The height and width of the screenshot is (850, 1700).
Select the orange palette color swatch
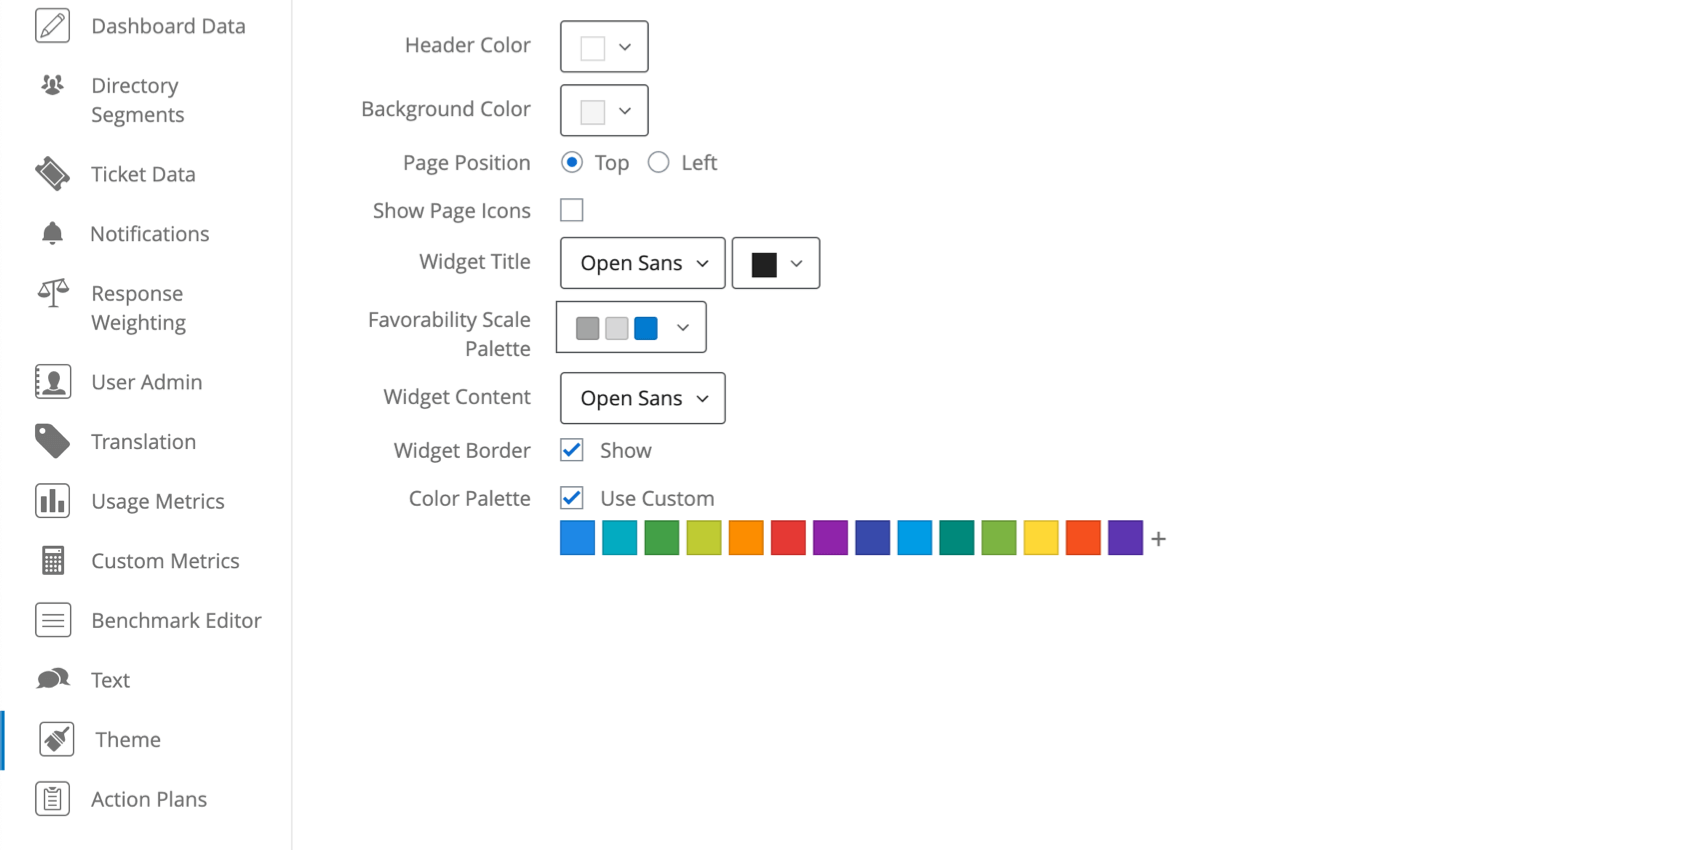coord(746,538)
